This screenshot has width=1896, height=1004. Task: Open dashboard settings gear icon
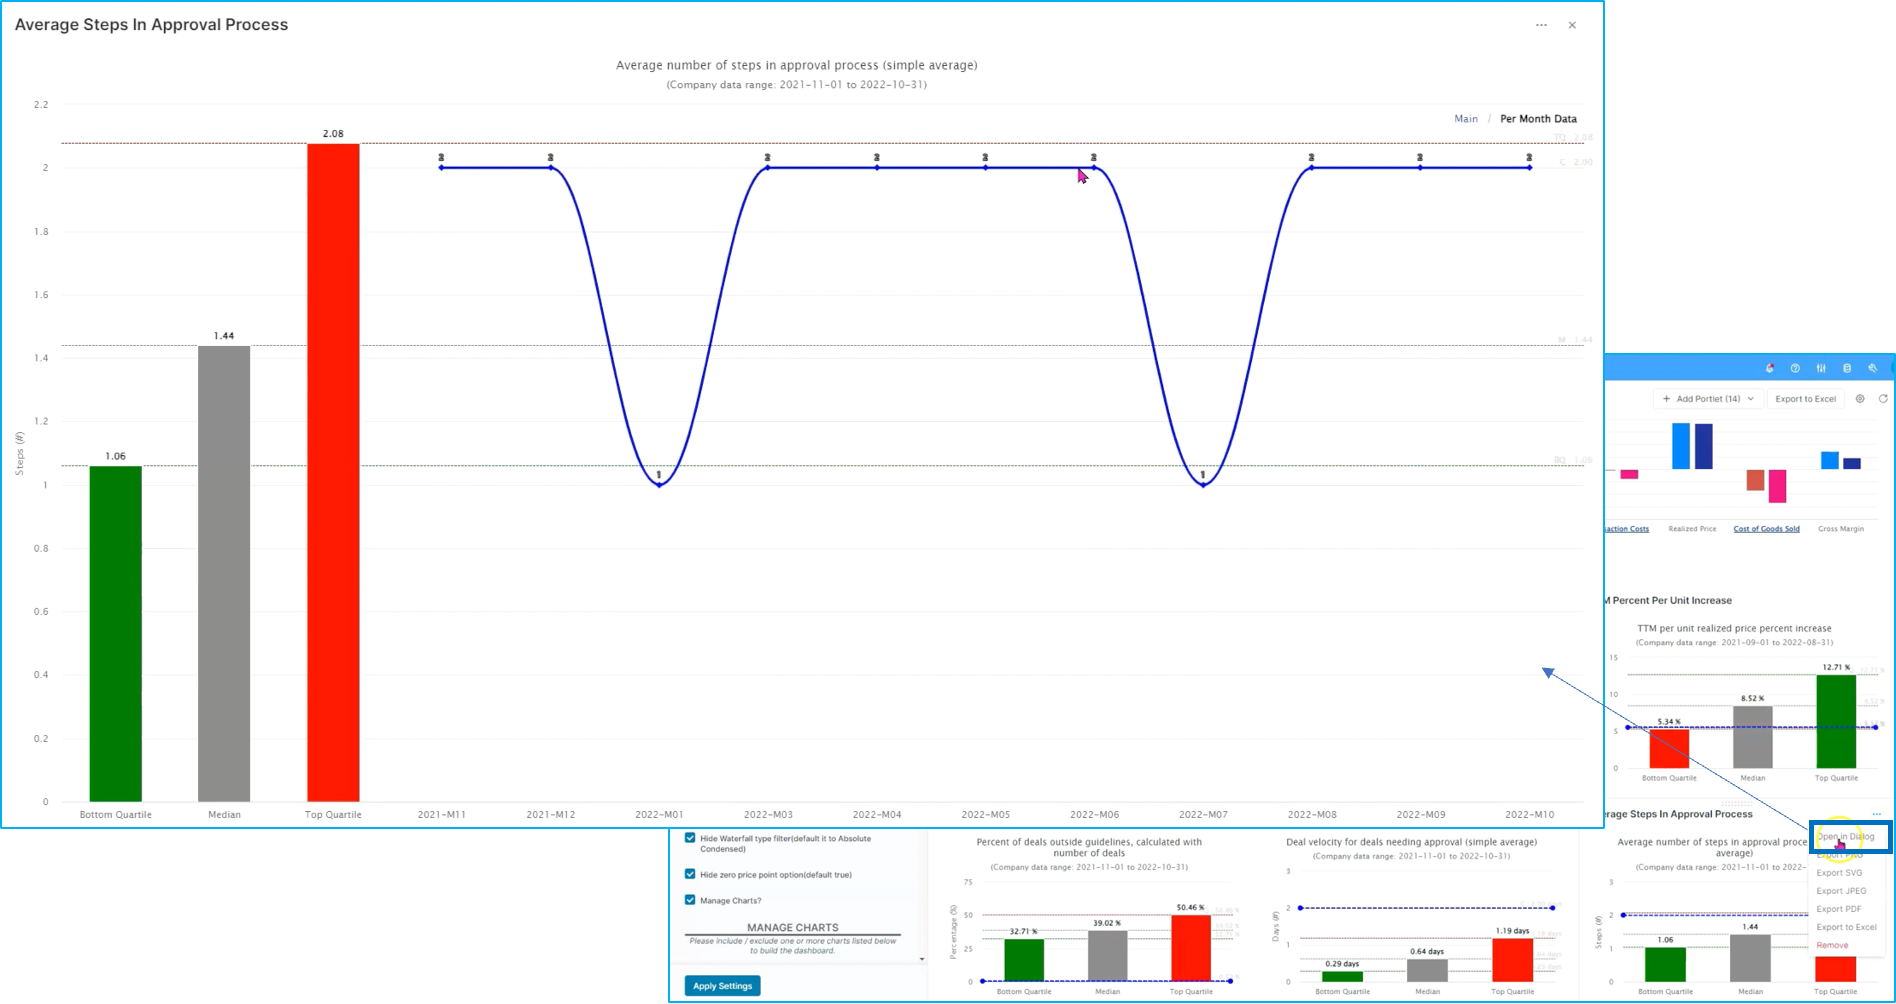click(x=1860, y=399)
